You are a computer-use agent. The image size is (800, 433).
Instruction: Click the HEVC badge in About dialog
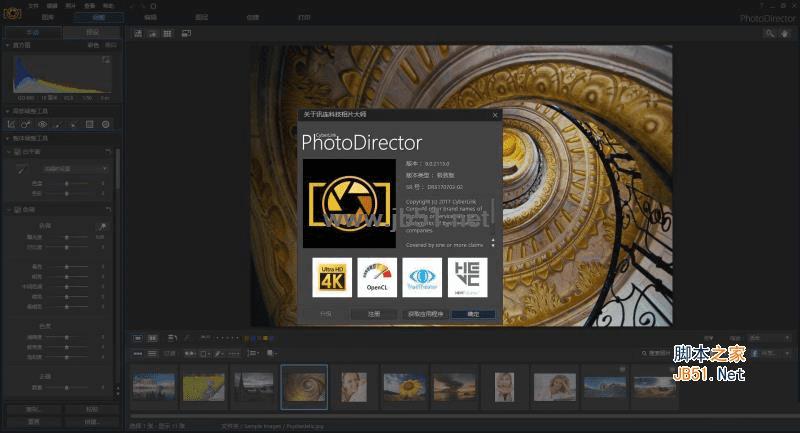click(467, 277)
